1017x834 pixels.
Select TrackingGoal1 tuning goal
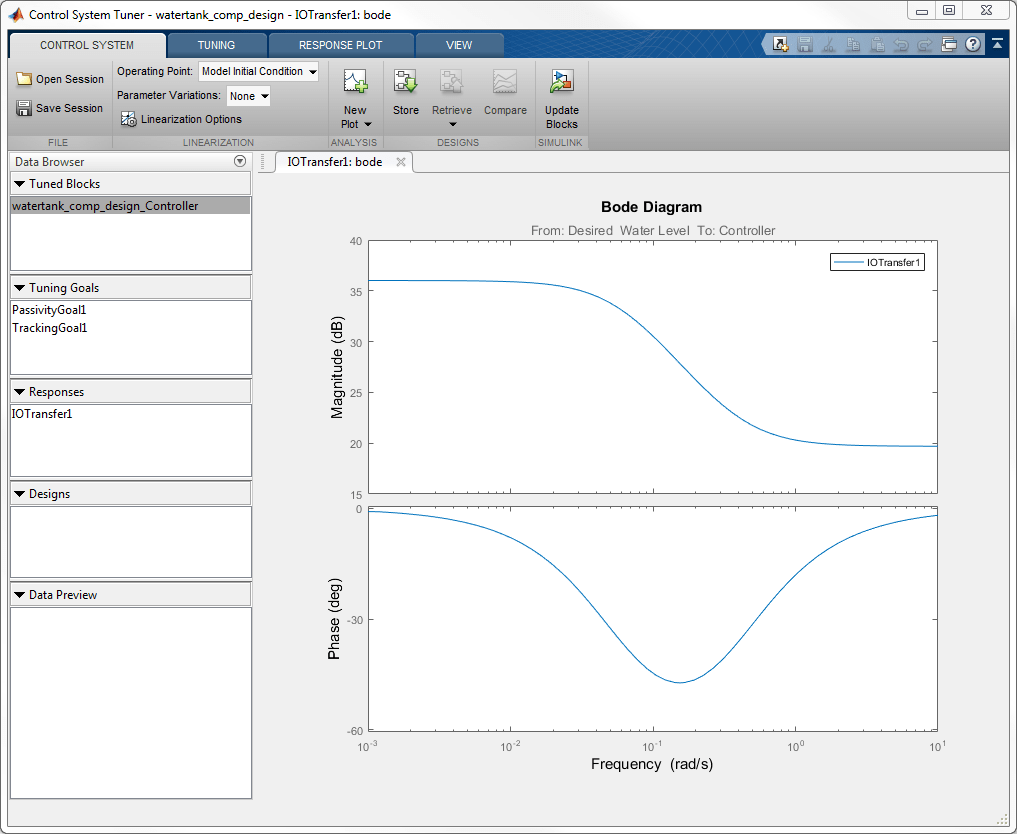point(49,328)
